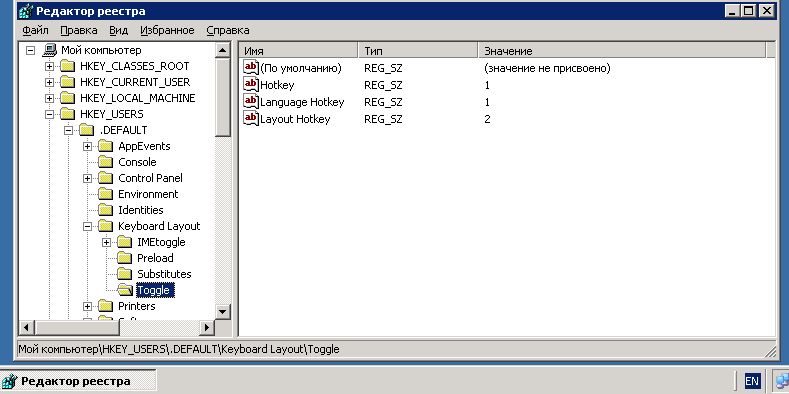Select the Substitutes key label
789x394 pixels.
click(164, 274)
